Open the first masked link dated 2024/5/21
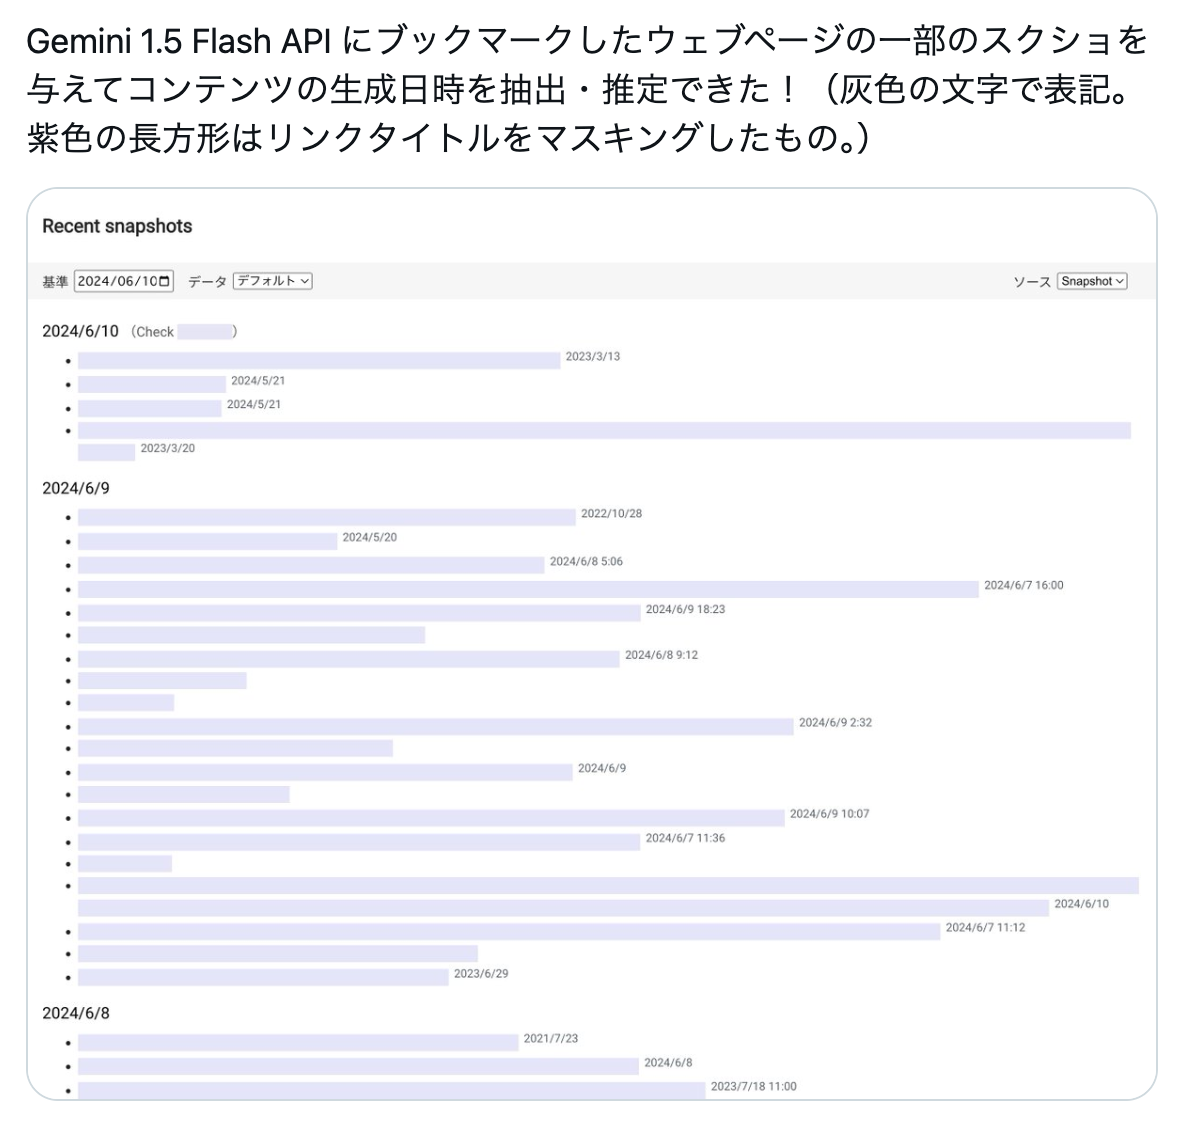The image size is (1184, 1126). click(x=151, y=384)
